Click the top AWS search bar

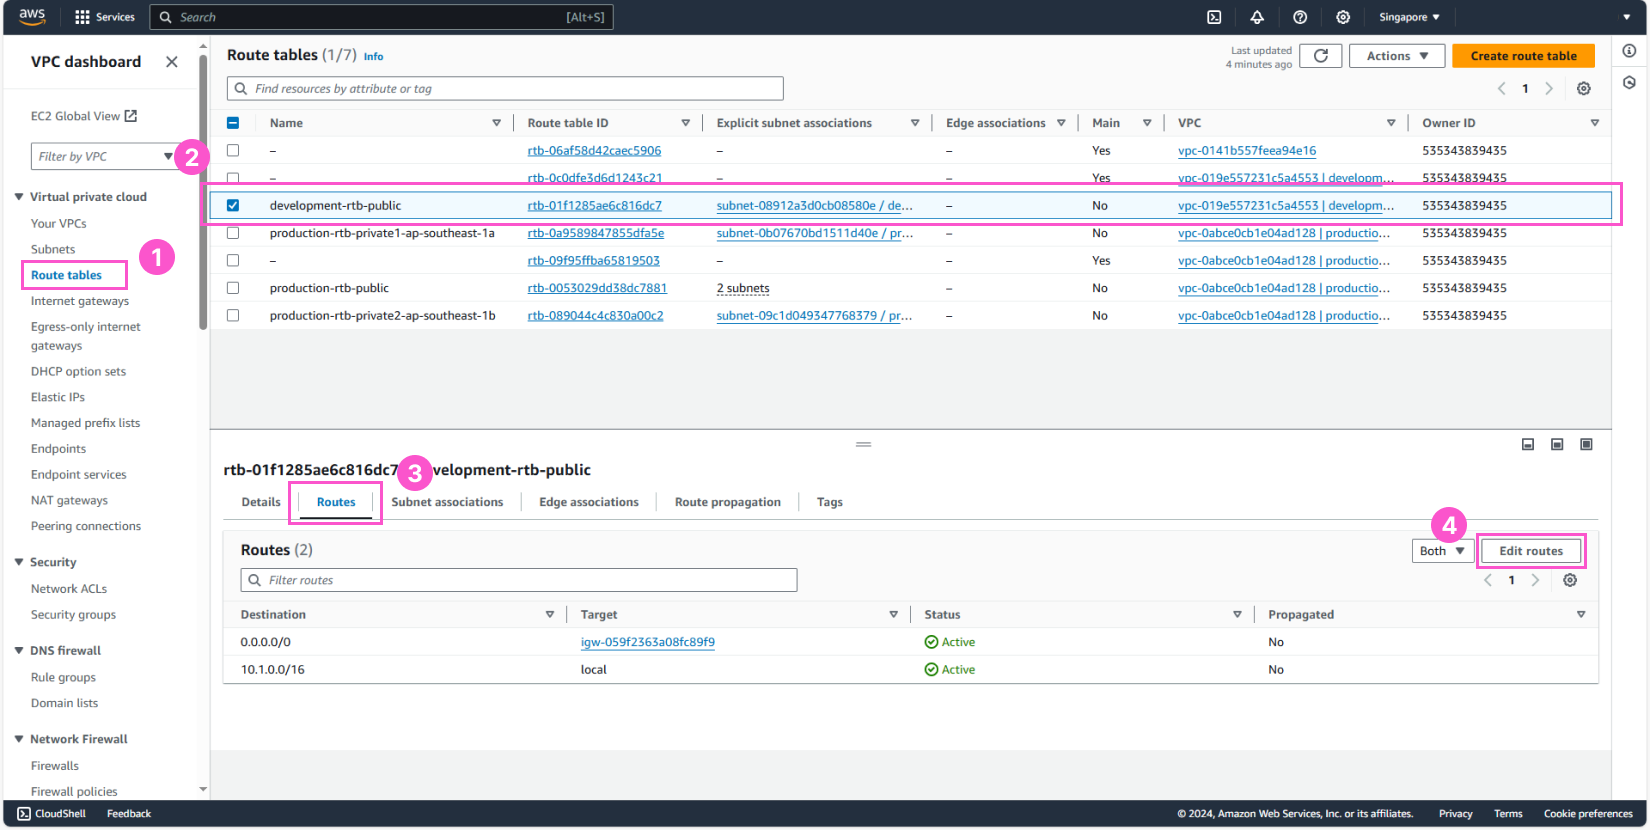point(381,17)
